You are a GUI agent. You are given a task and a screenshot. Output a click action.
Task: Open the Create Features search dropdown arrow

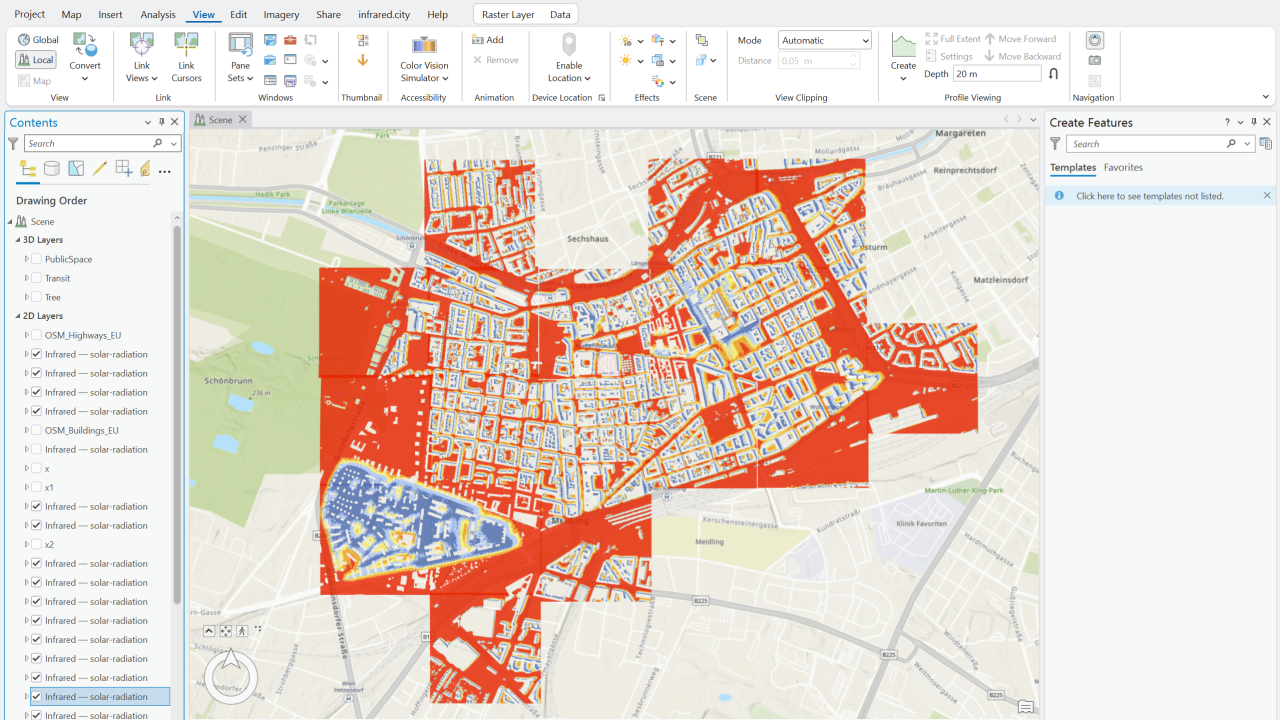(1248, 144)
